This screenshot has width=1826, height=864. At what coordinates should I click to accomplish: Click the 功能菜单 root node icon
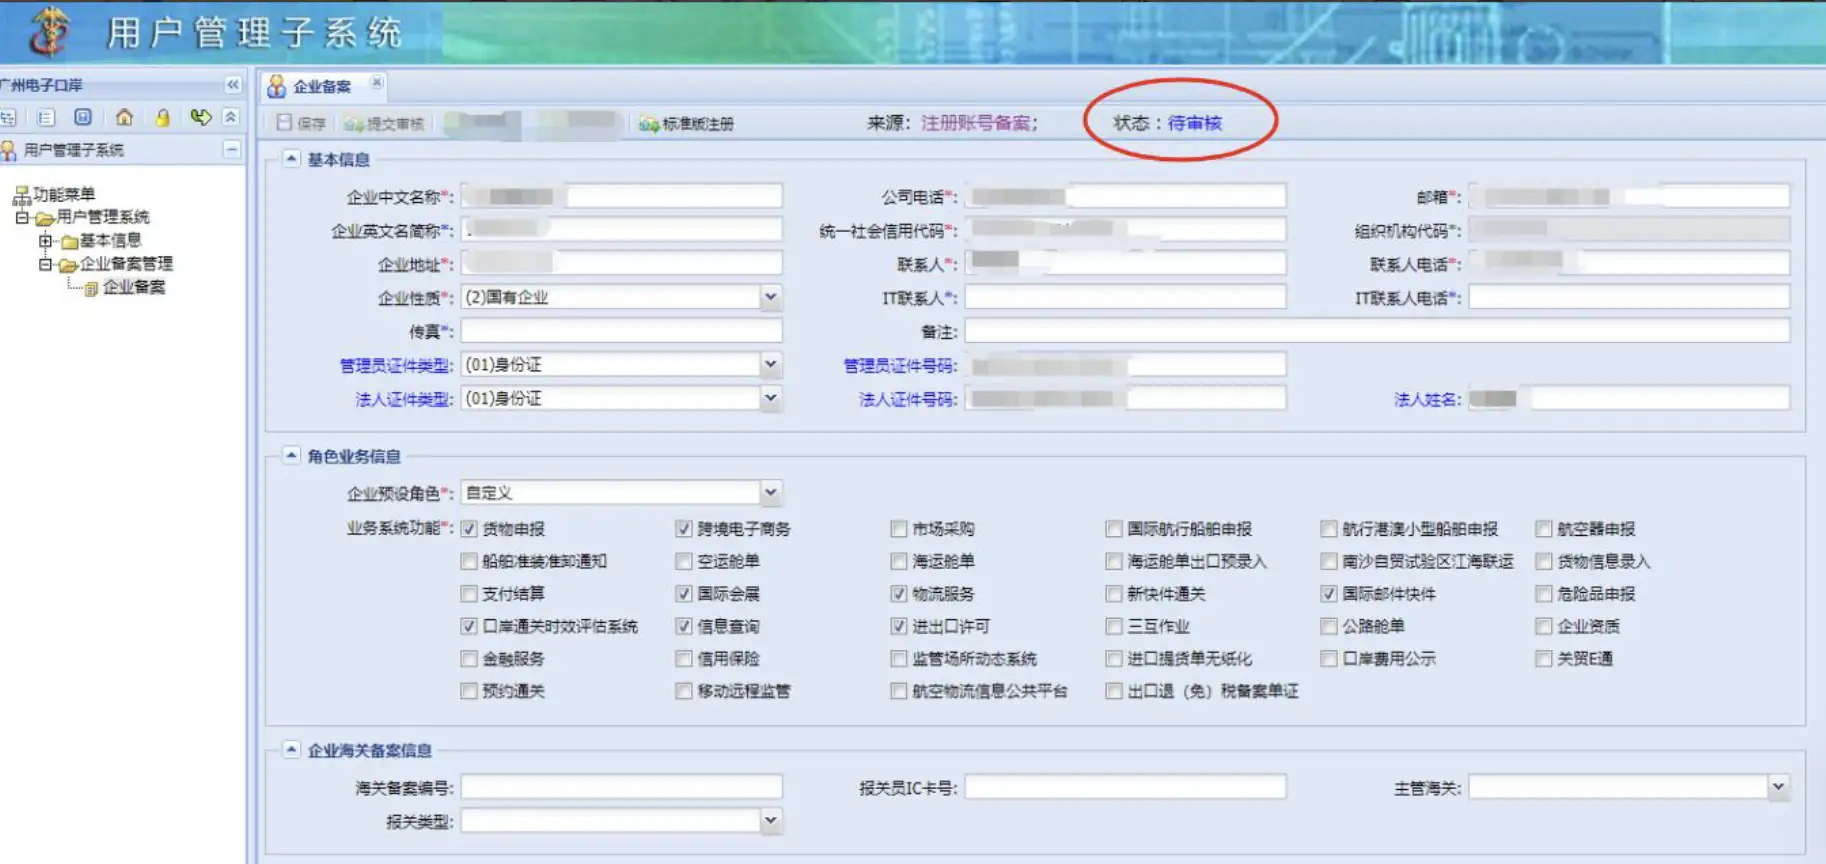pyautogui.click(x=22, y=195)
